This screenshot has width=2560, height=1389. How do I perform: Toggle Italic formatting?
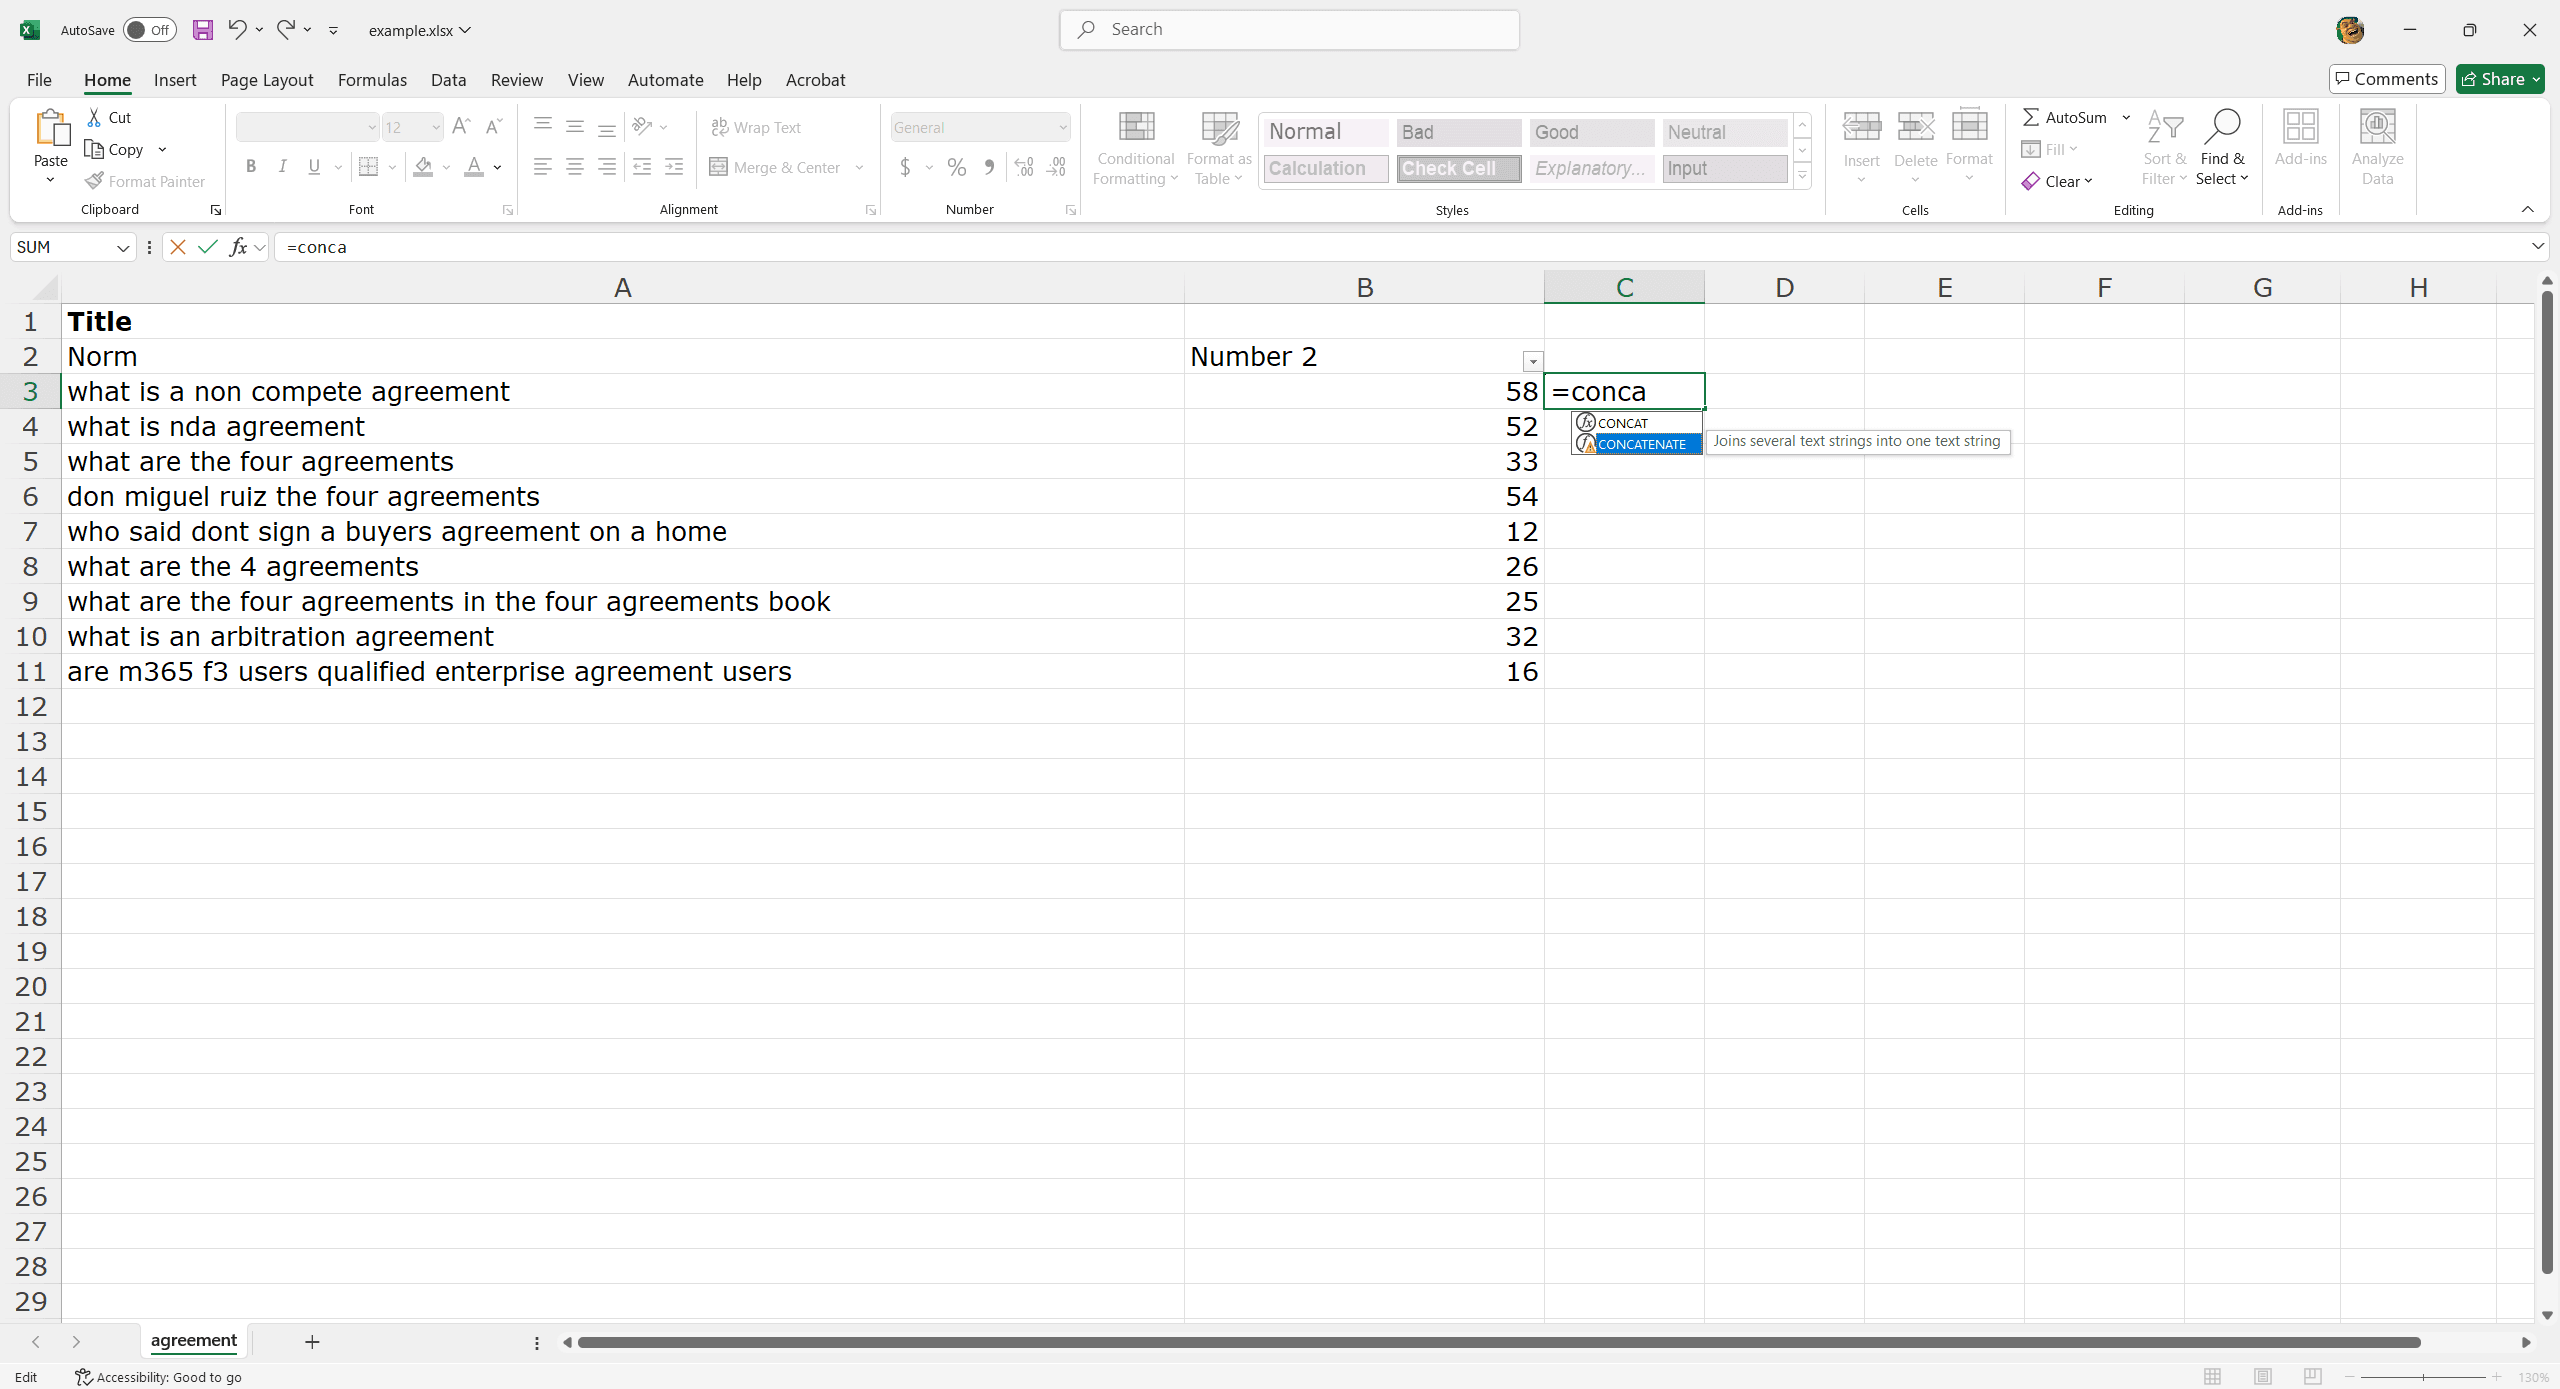(x=283, y=167)
